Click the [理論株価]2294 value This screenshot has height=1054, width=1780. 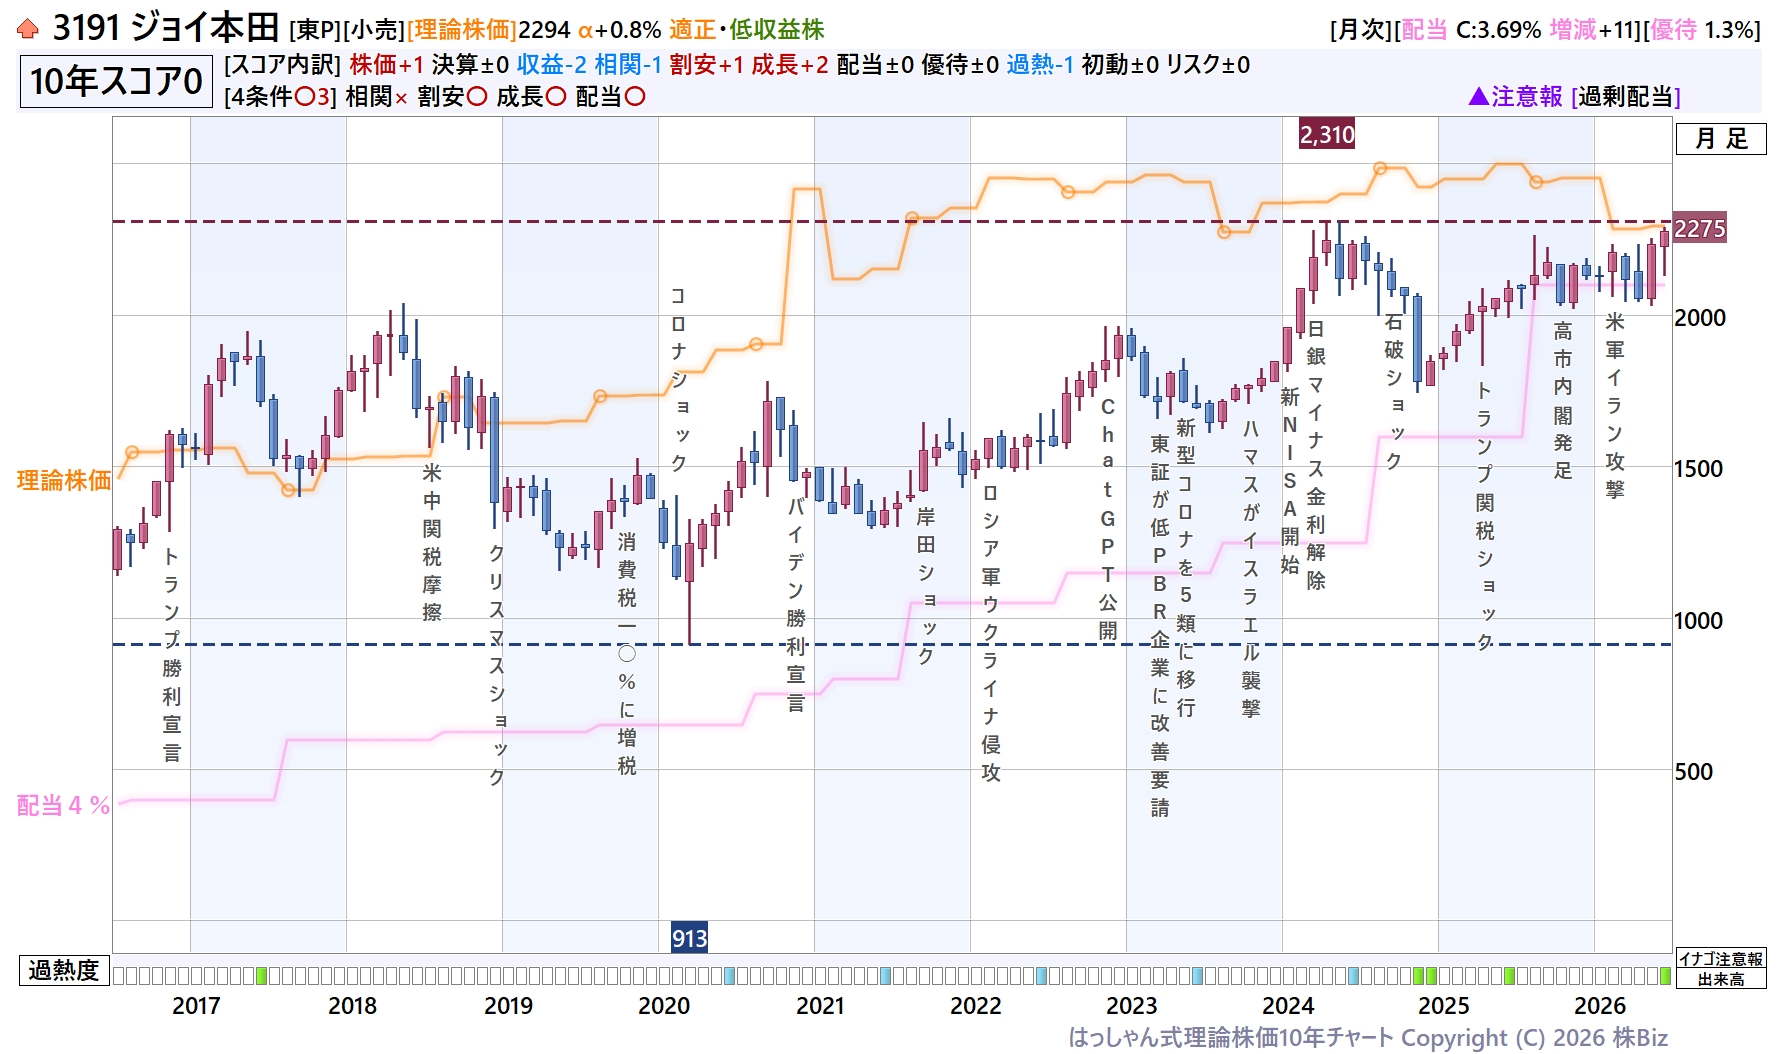pyautogui.click(x=488, y=30)
